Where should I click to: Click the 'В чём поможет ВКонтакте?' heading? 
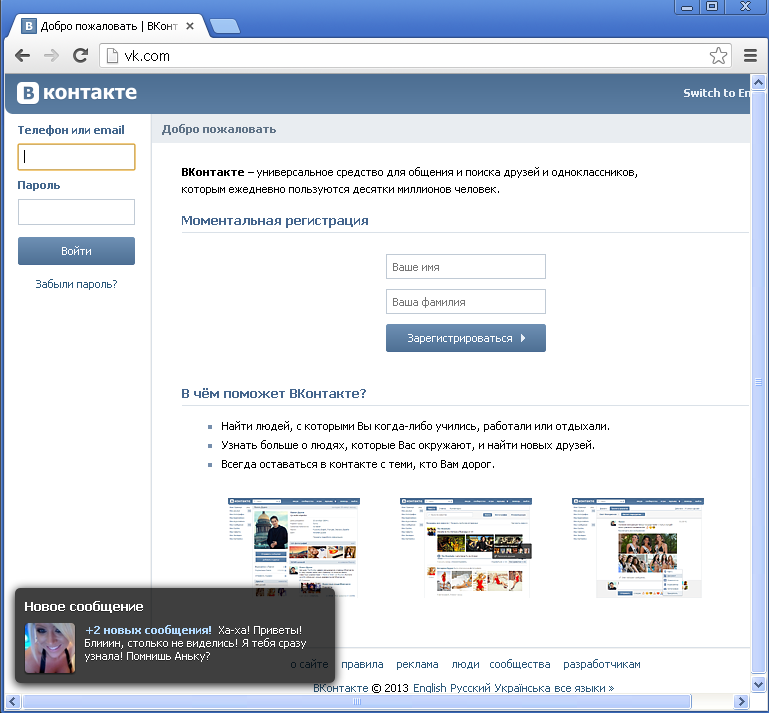point(274,394)
